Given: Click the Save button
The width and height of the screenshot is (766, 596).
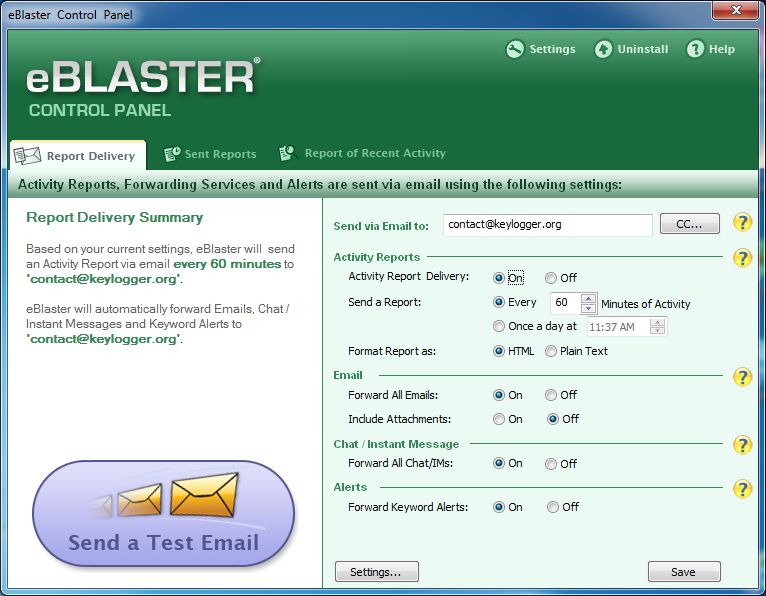Looking at the screenshot, I should point(684,572).
